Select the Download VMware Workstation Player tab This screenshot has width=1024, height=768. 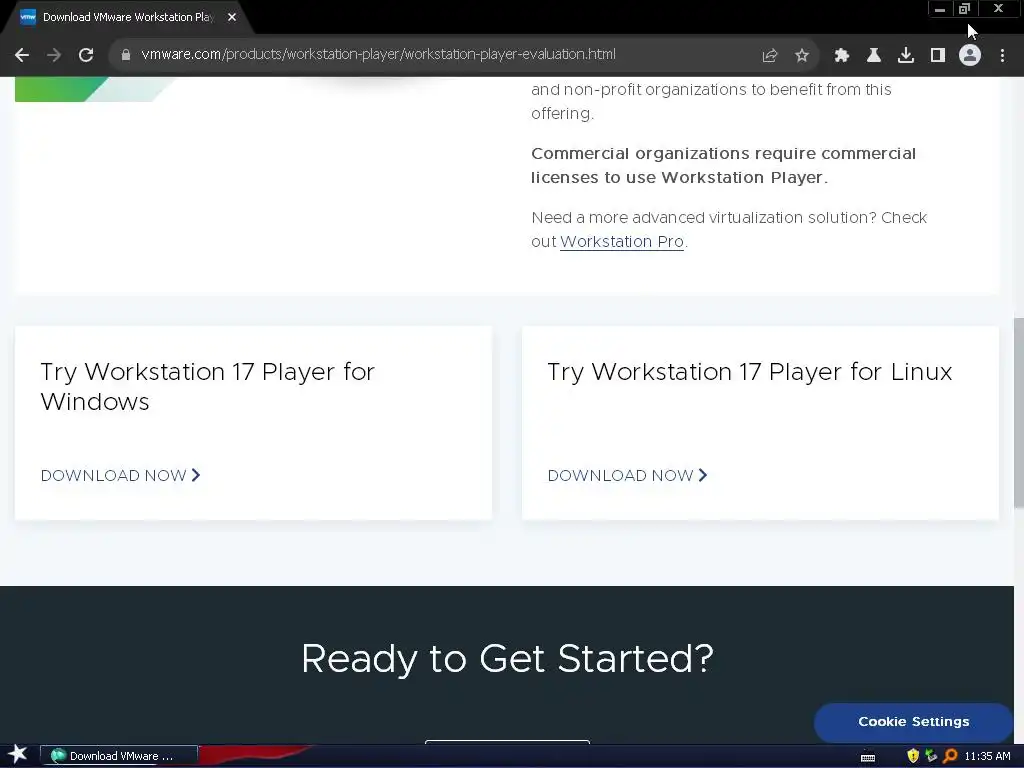[127, 17]
